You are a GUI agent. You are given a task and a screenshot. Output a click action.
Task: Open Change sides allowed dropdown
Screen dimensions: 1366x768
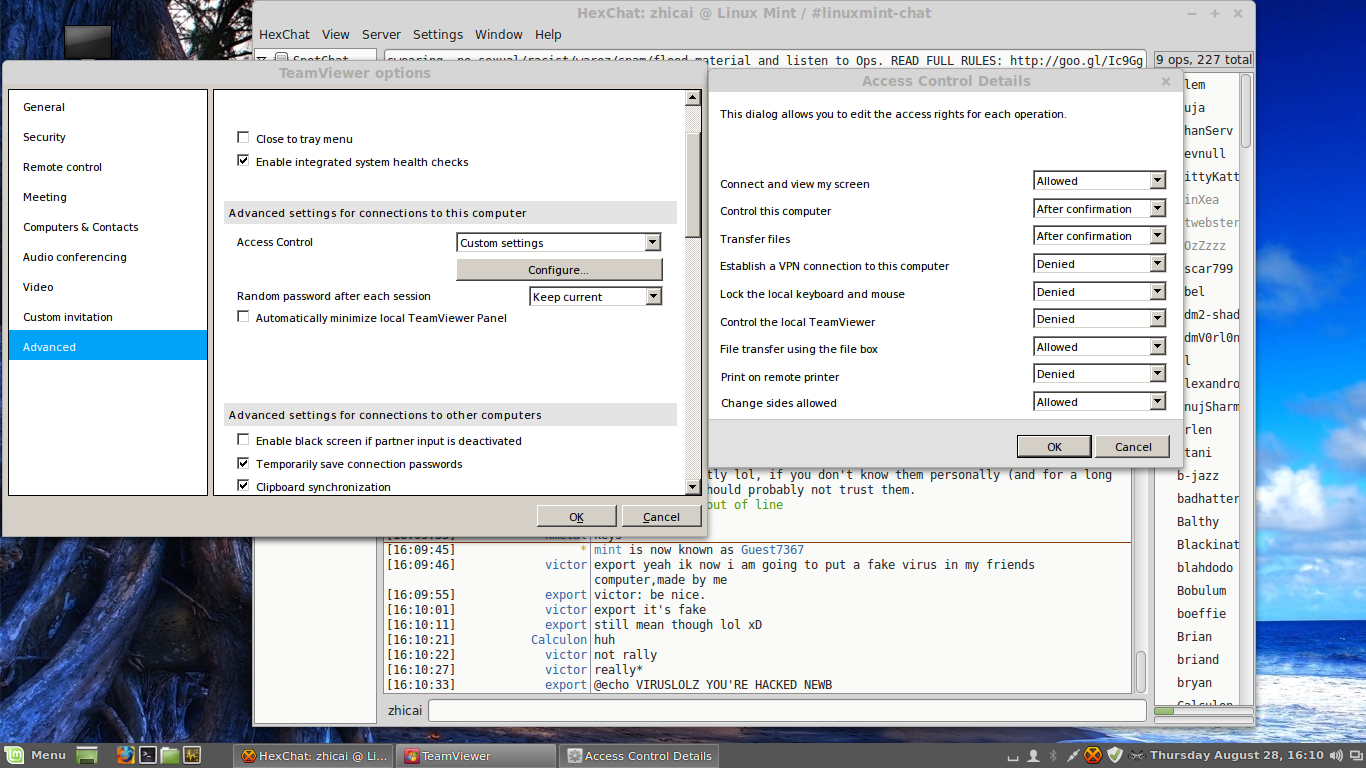pyautogui.click(x=1100, y=402)
